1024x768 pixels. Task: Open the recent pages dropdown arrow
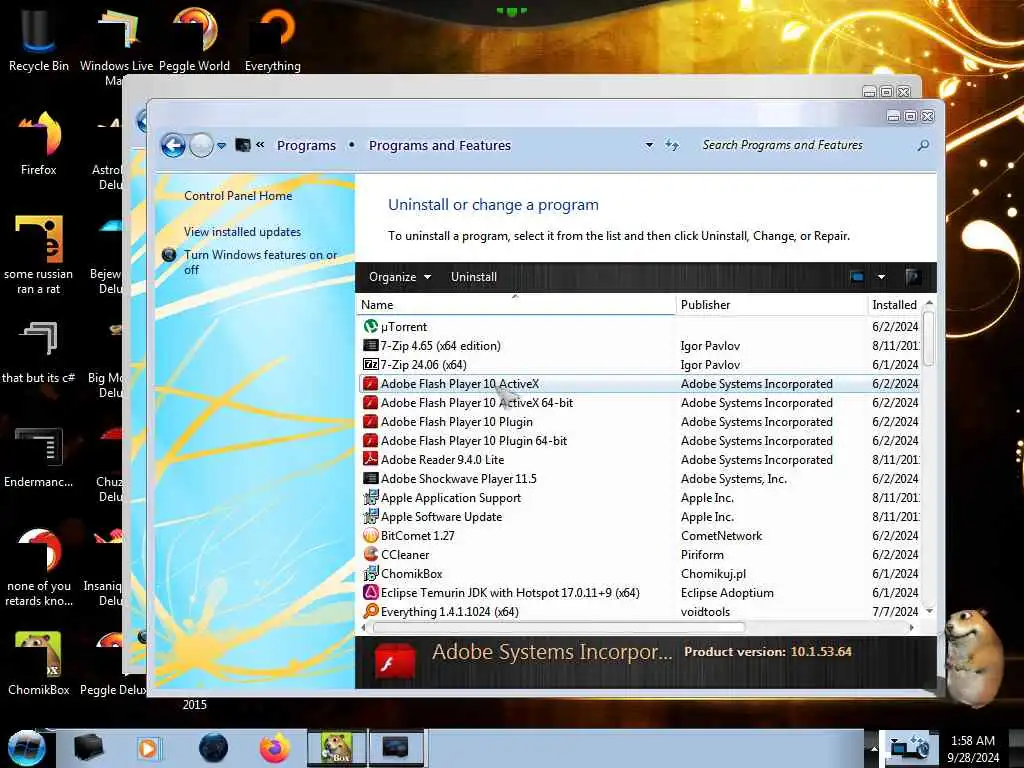pos(222,146)
